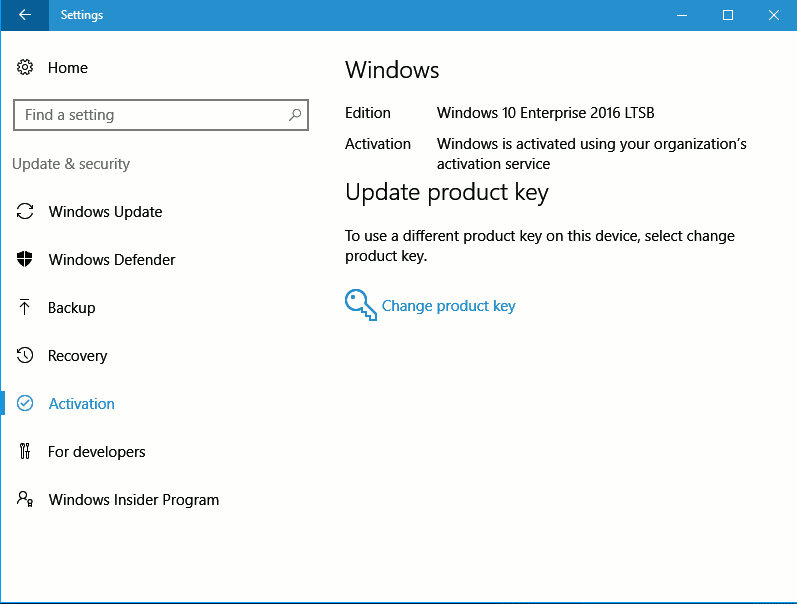Viewport: 797px width, 604px height.
Task: Click the 'Windows is activated' status text
Action: tap(592, 154)
